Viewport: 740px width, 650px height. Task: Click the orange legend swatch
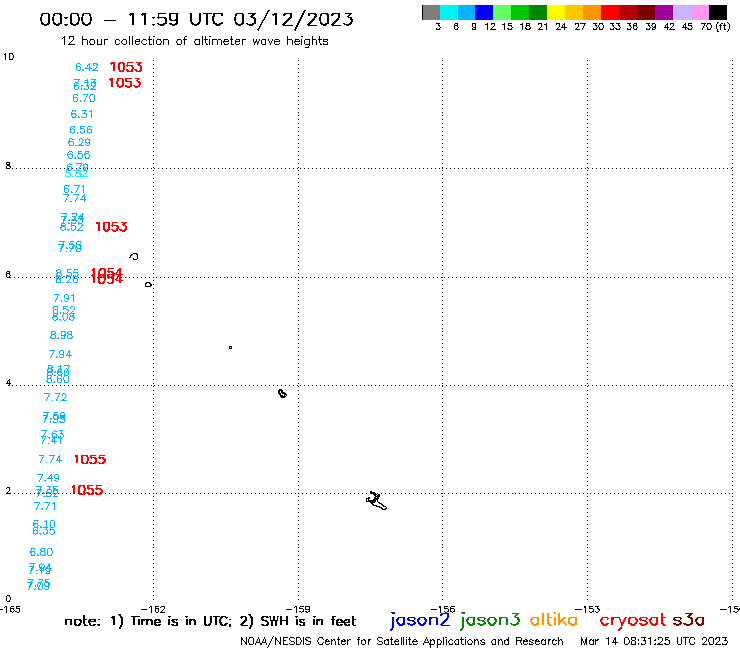click(x=591, y=12)
